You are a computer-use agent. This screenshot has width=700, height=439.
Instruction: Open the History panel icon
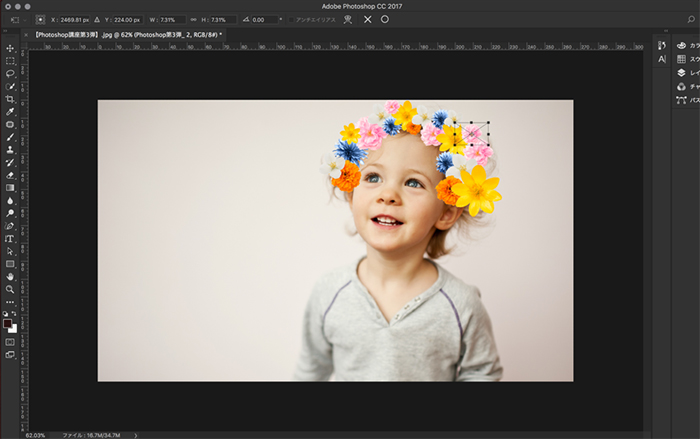tap(662, 46)
